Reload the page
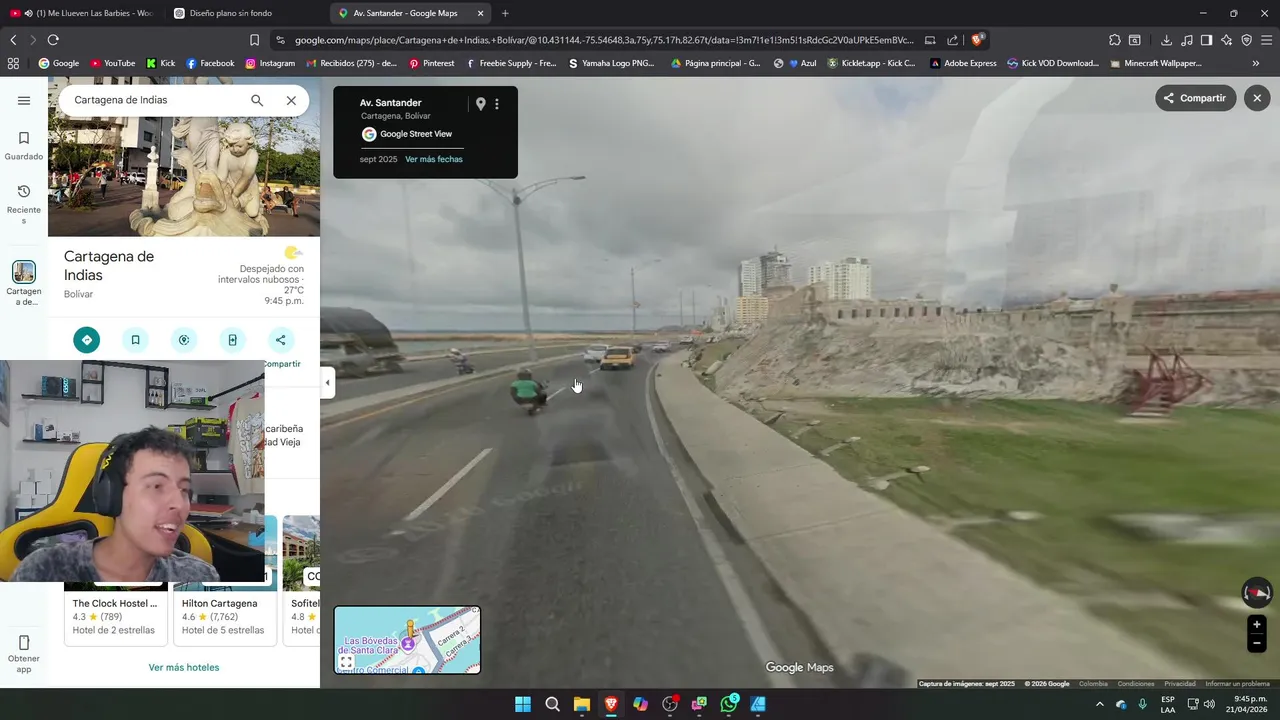 click(53, 40)
